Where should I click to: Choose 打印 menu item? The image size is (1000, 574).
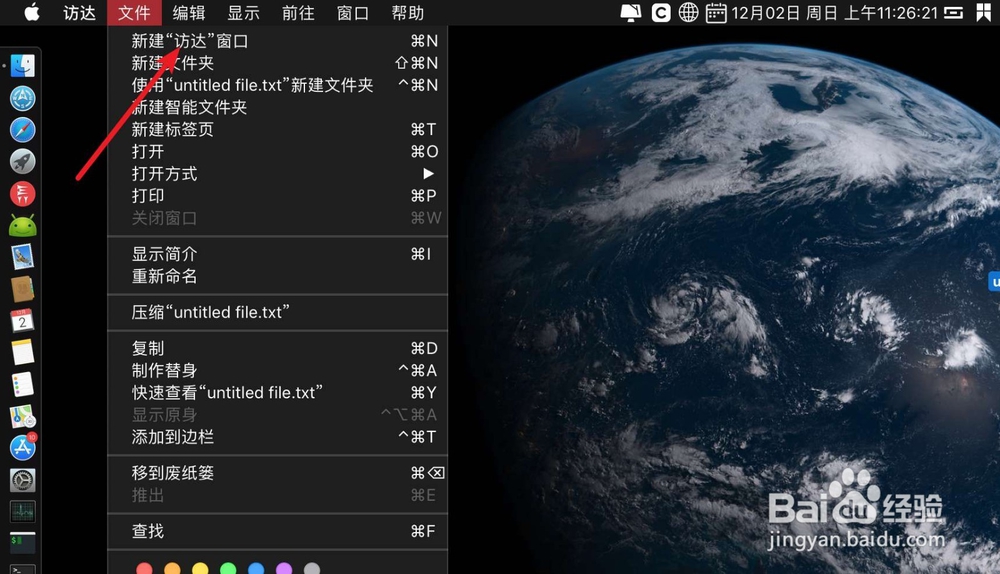(x=277, y=196)
